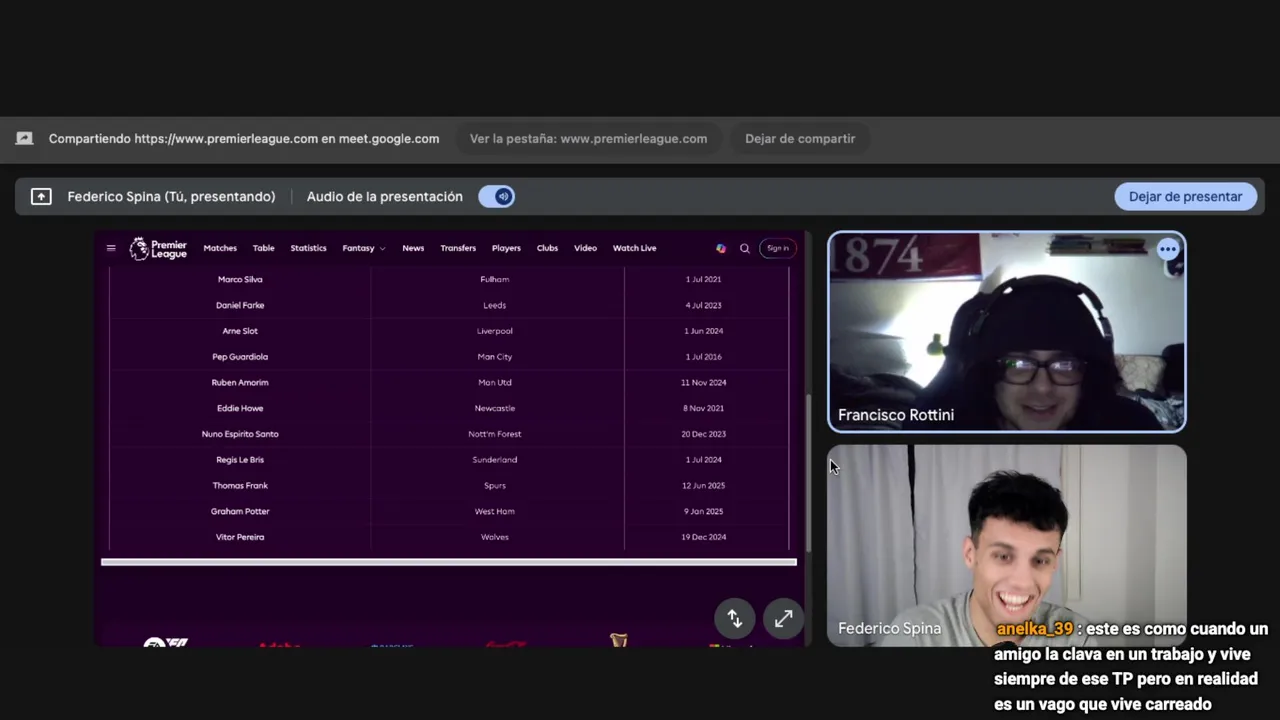The image size is (1280, 720).
Task: Click manager name Thomas Frank
Action: coord(240,486)
